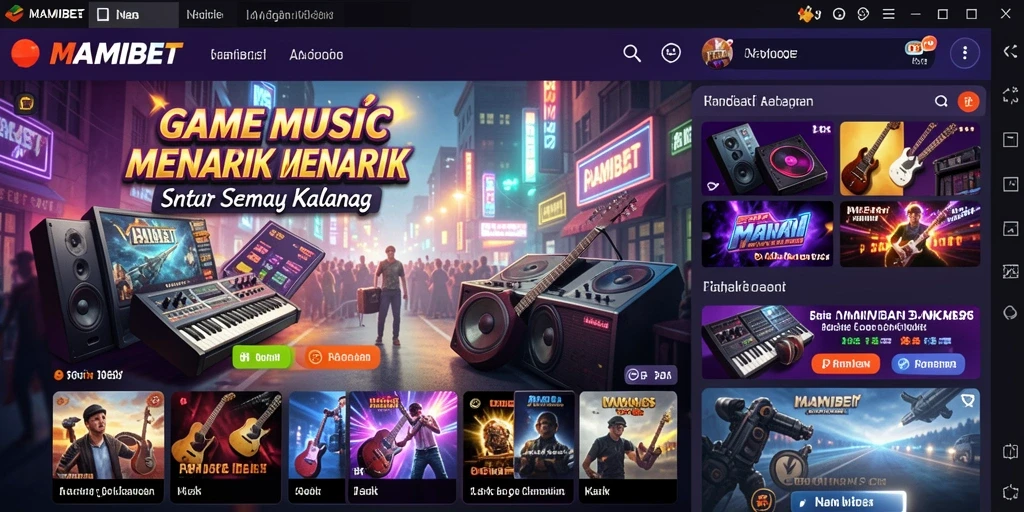Click the chart frame icon in right sidebar

tap(1010, 271)
